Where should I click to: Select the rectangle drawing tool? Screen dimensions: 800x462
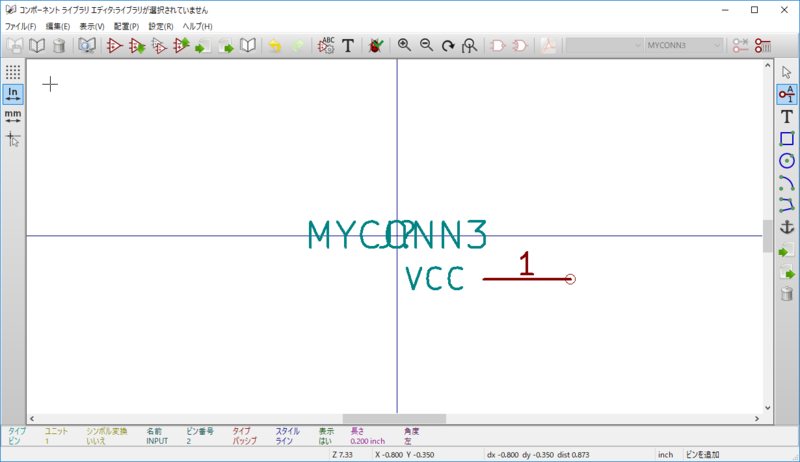pos(787,139)
